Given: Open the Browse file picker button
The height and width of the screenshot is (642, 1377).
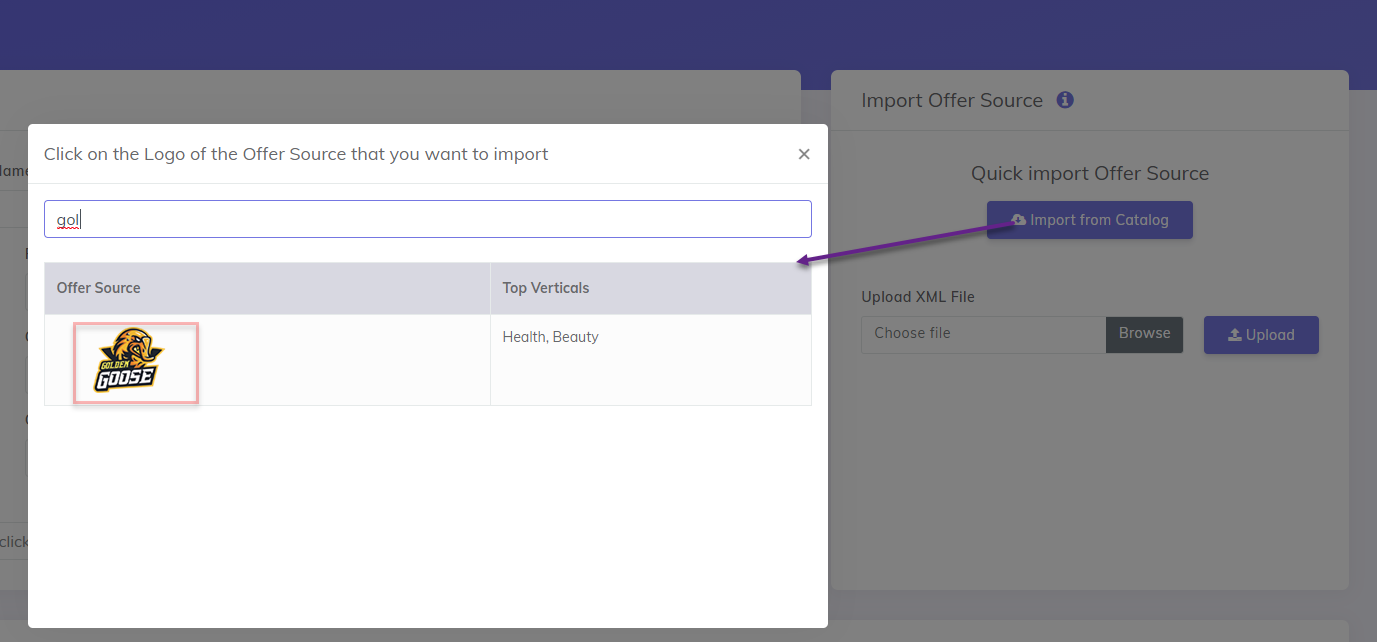Looking at the screenshot, I should (1144, 334).
